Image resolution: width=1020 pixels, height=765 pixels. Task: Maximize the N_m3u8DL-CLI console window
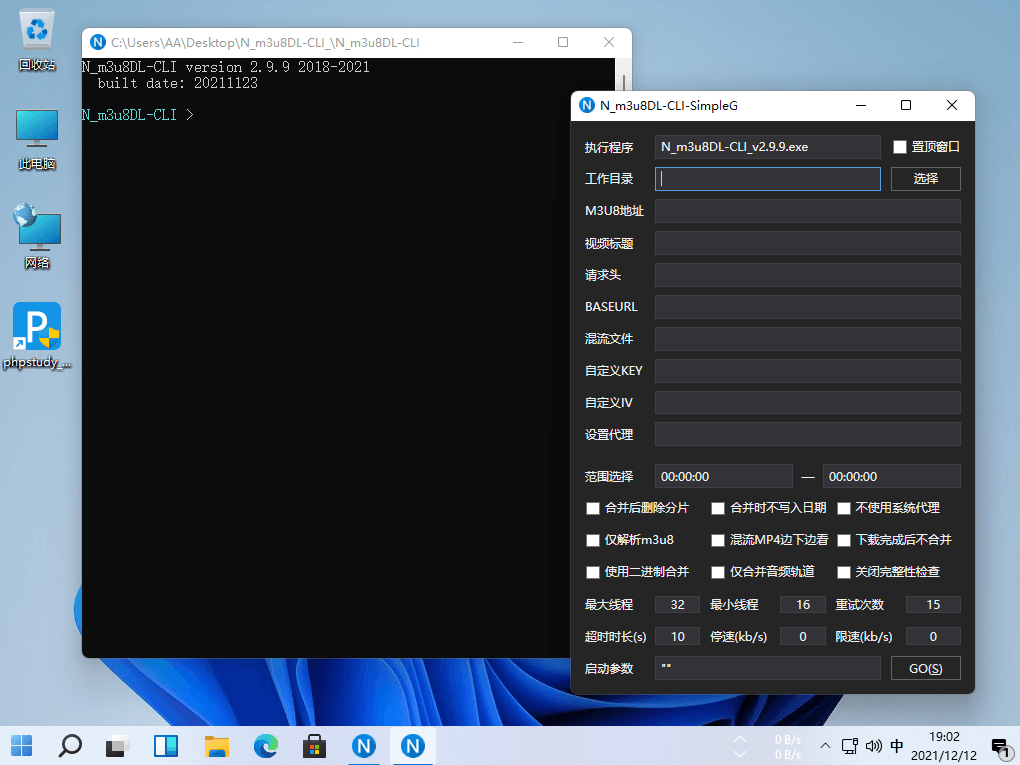click(x=563, y=42)
